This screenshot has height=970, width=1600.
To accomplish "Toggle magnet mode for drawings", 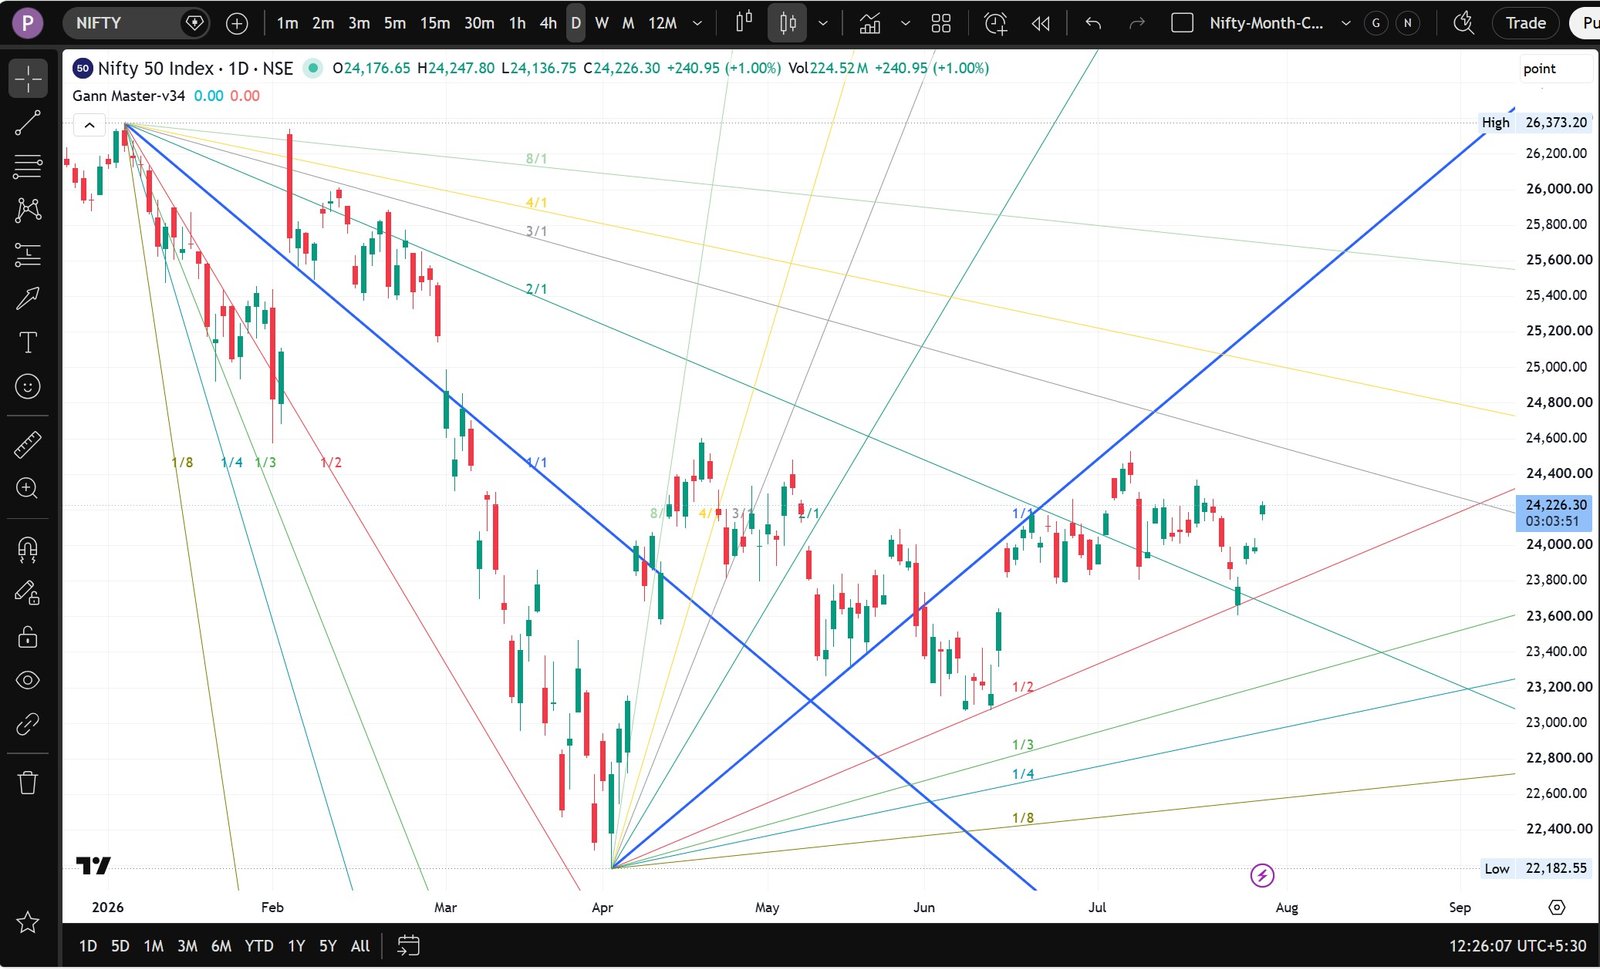I will tap(28, 548).
